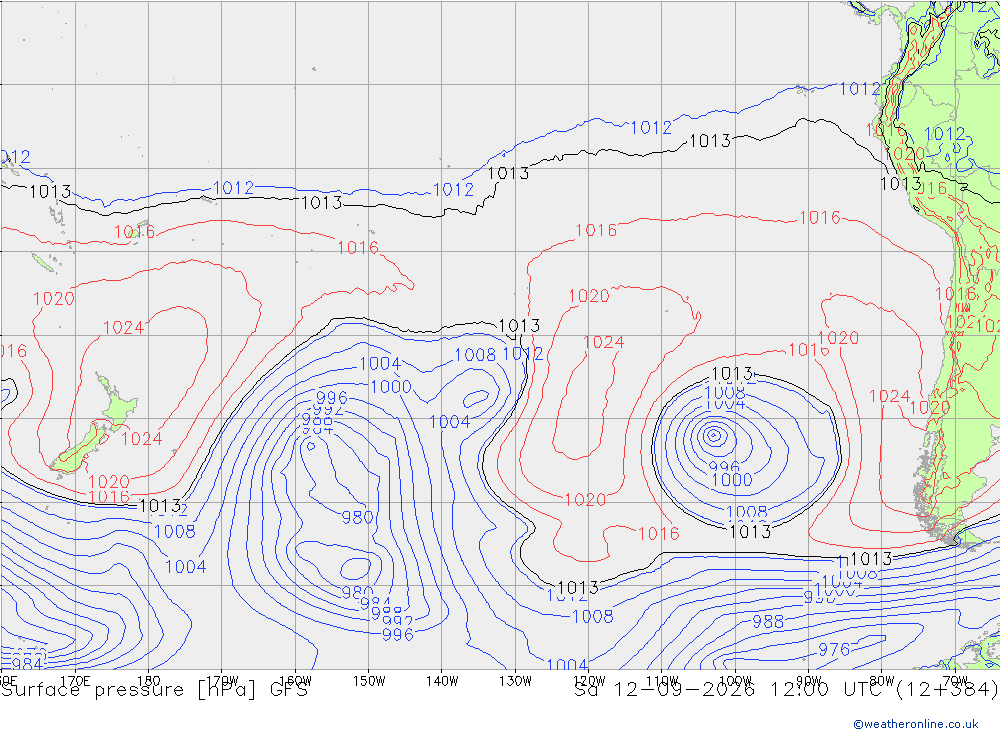
Task: Click the blue 1008 label beside 1012 near 1013
Action: [474, 355]
